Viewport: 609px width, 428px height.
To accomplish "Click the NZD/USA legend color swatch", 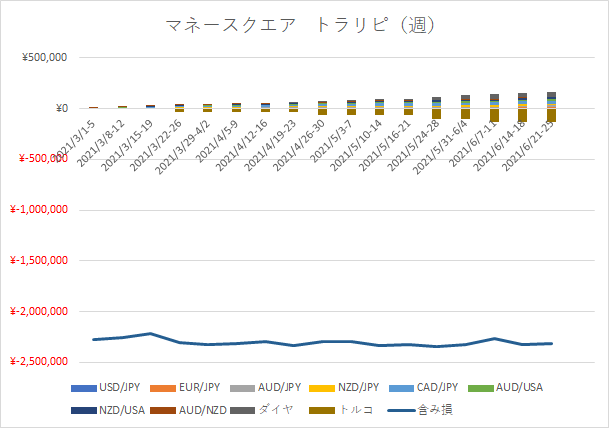I will 84,411.
